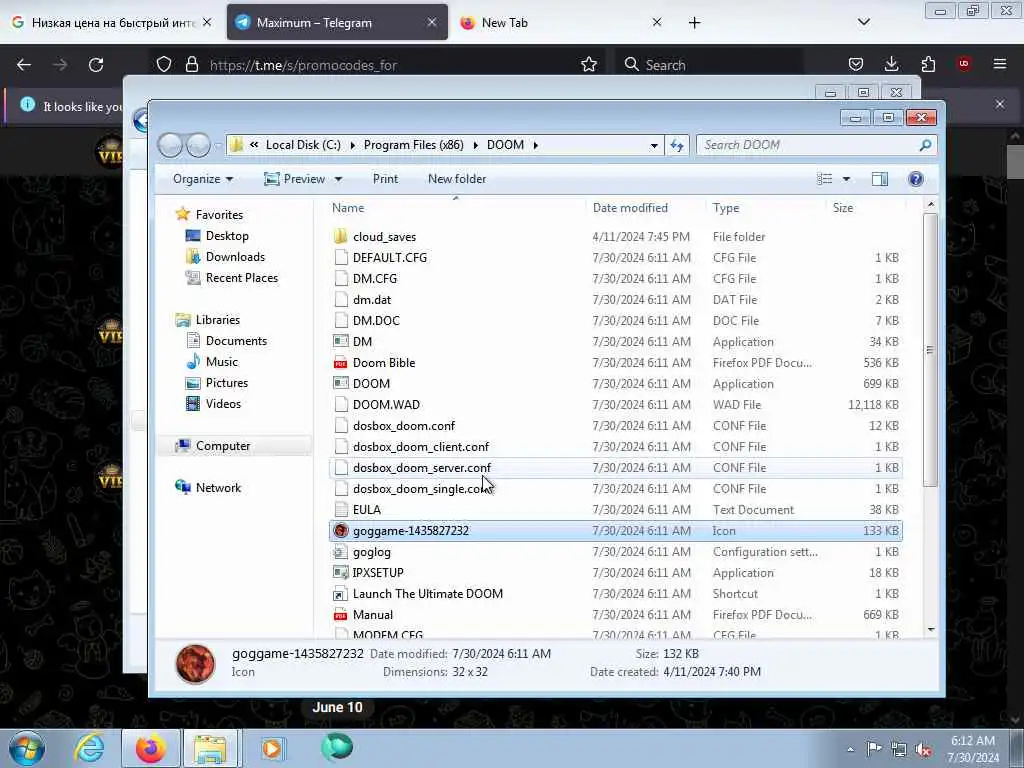1024x768 pixels.
Task: Select the DOOM.WAD file row
Action: 616,404
